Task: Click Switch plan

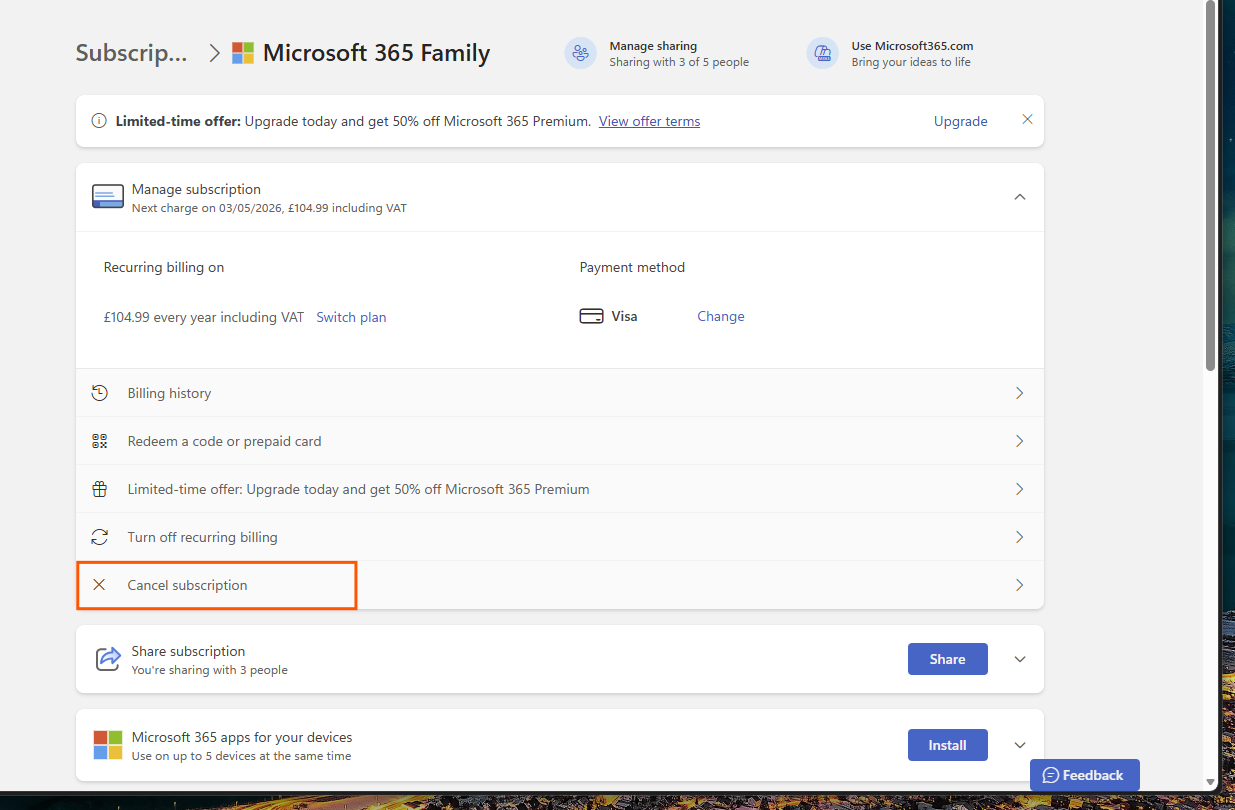Action: (351, 316)
